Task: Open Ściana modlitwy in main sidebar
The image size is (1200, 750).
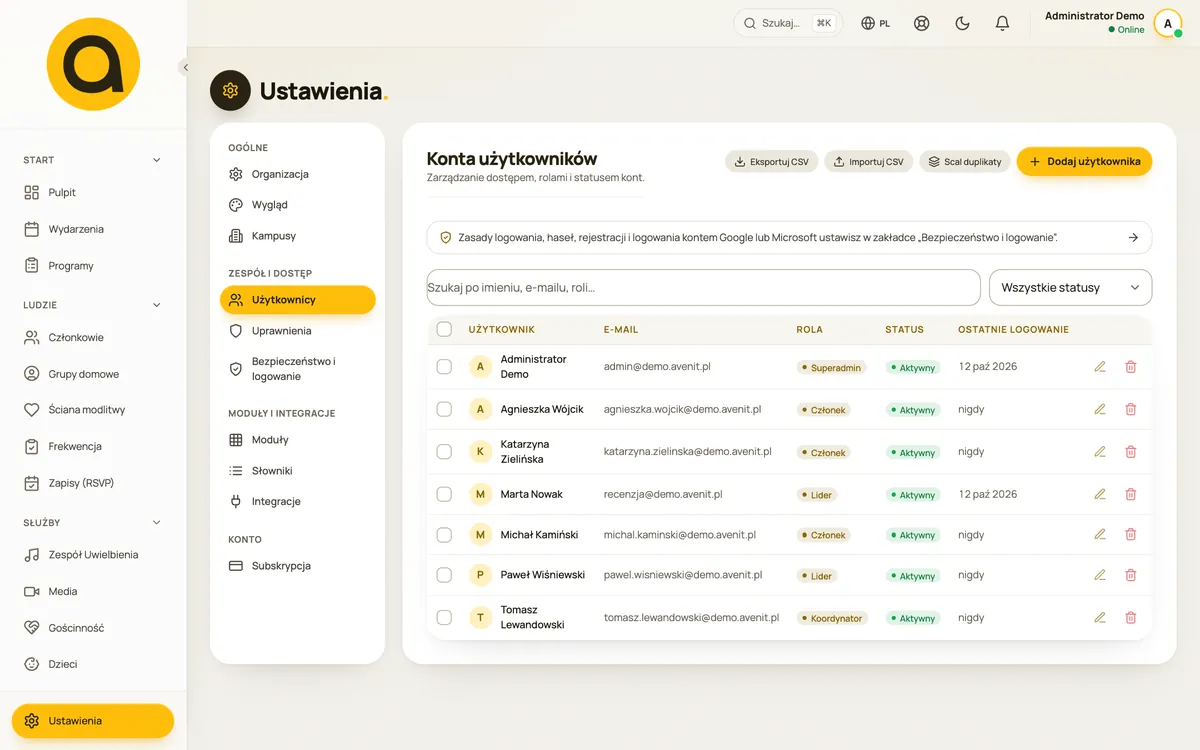Action: tap(93, 410)
